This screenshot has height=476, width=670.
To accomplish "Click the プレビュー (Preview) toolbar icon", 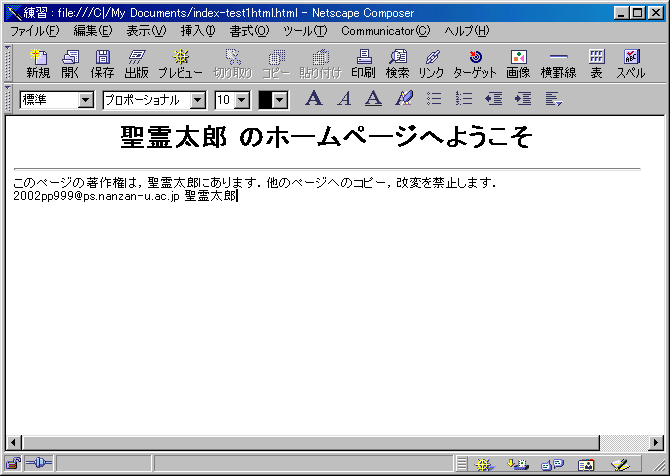I will point(180,63).
